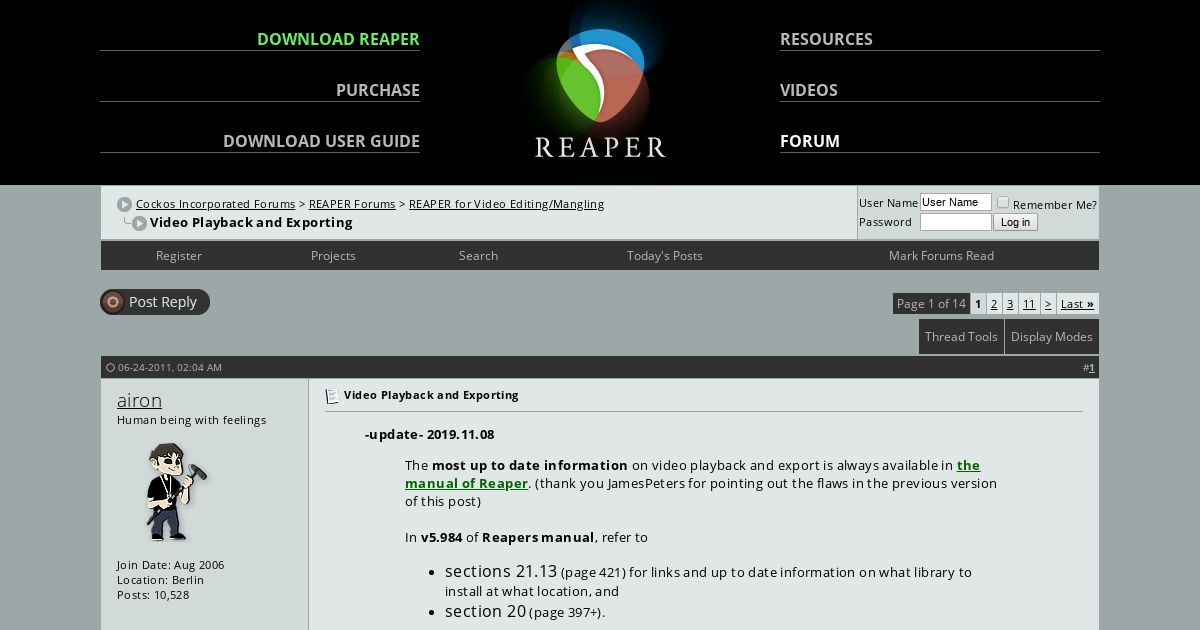Click Projects in the forum navbar
Viewport: 1200px width, 630px height.
[333, 256]
